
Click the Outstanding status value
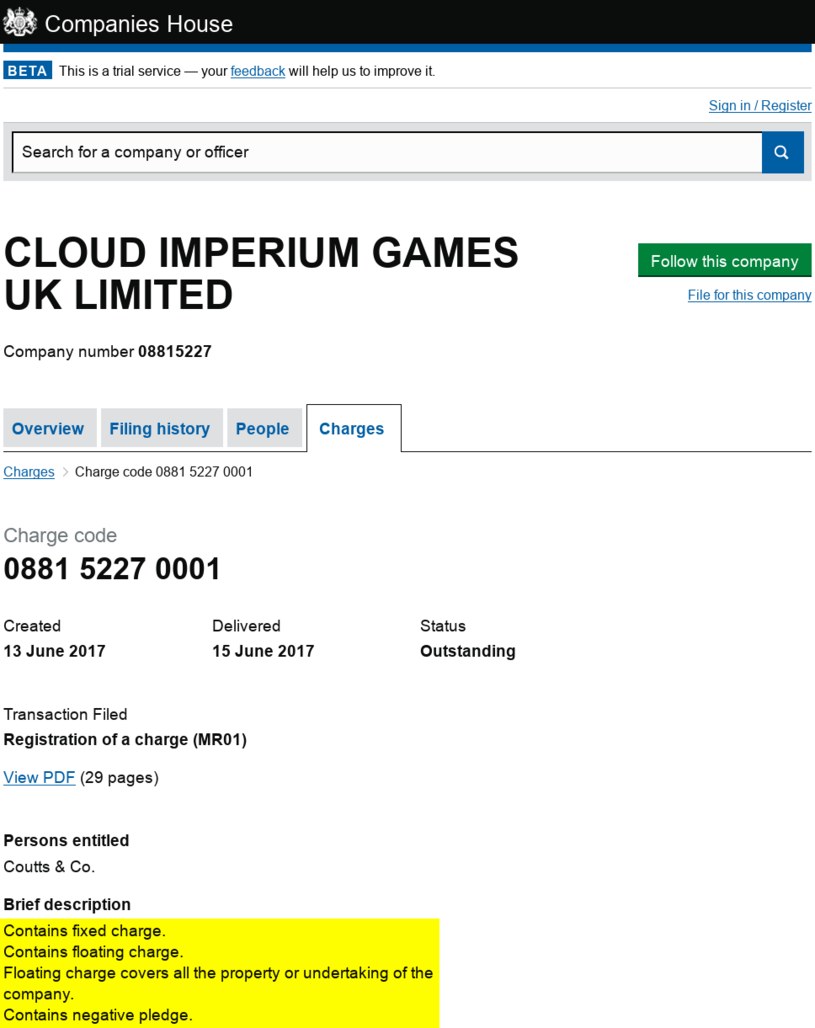[467, 651]
